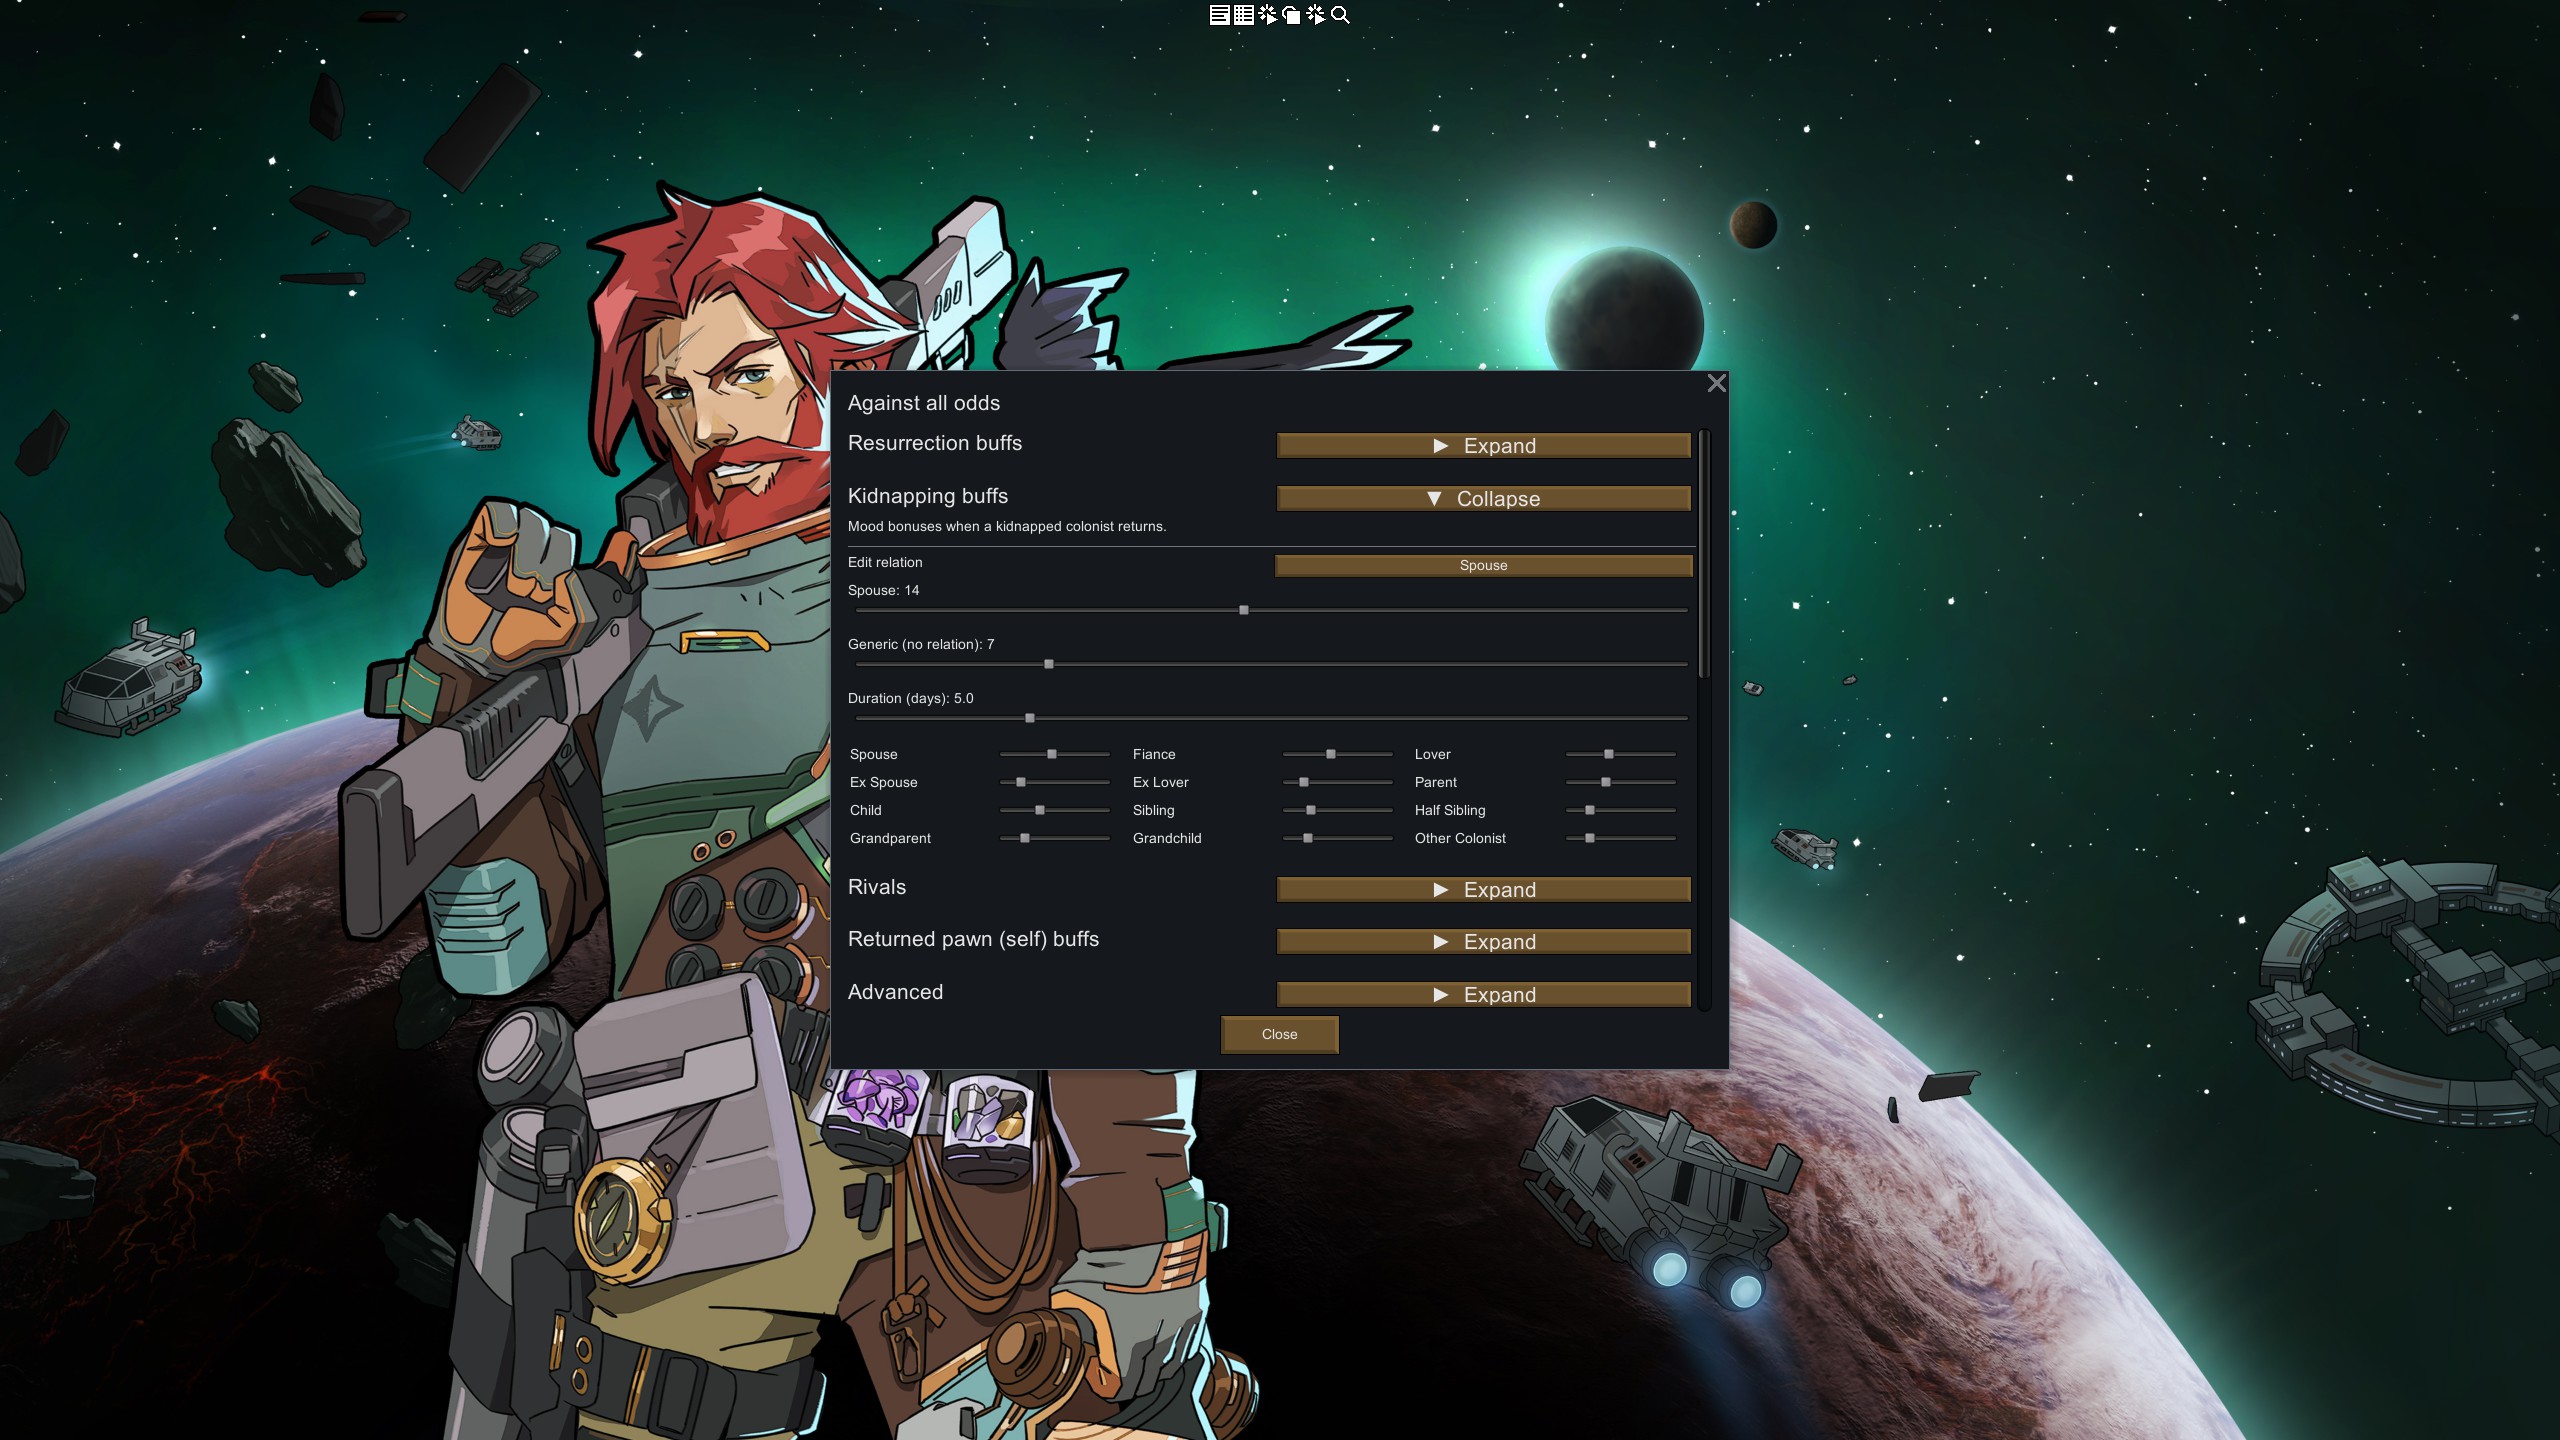Screen dimensions: 2560x1440
Task: Click the cursor-burst icon next to the magnifier
Action: click(x=1316, y=15)
